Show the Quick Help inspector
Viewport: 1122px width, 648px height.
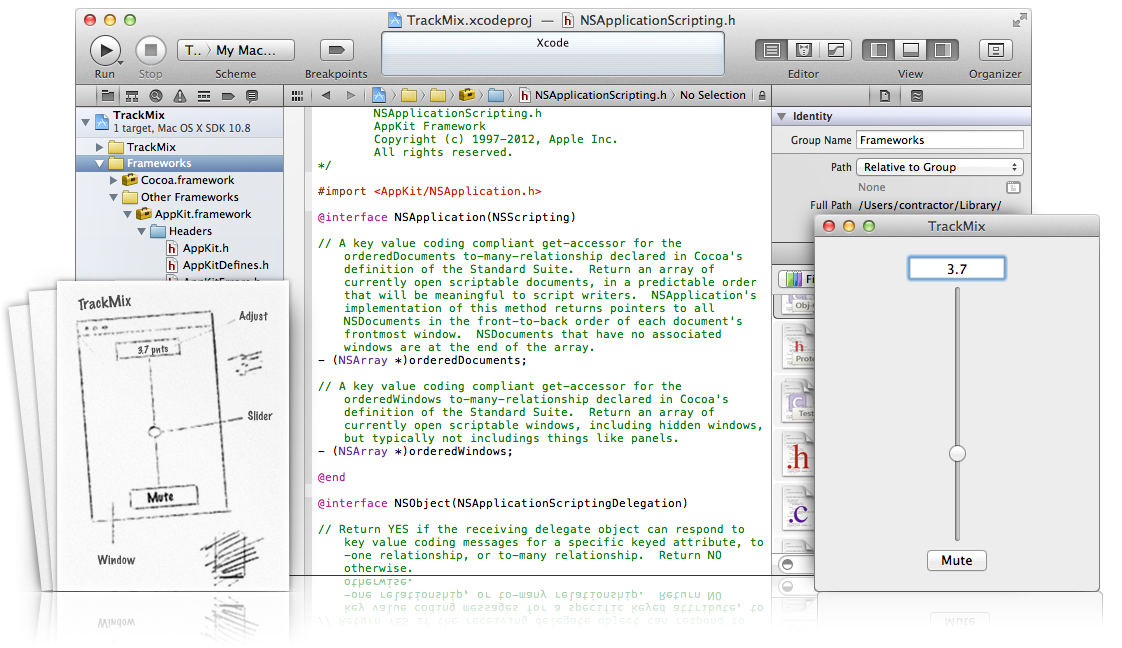[917, 96]
